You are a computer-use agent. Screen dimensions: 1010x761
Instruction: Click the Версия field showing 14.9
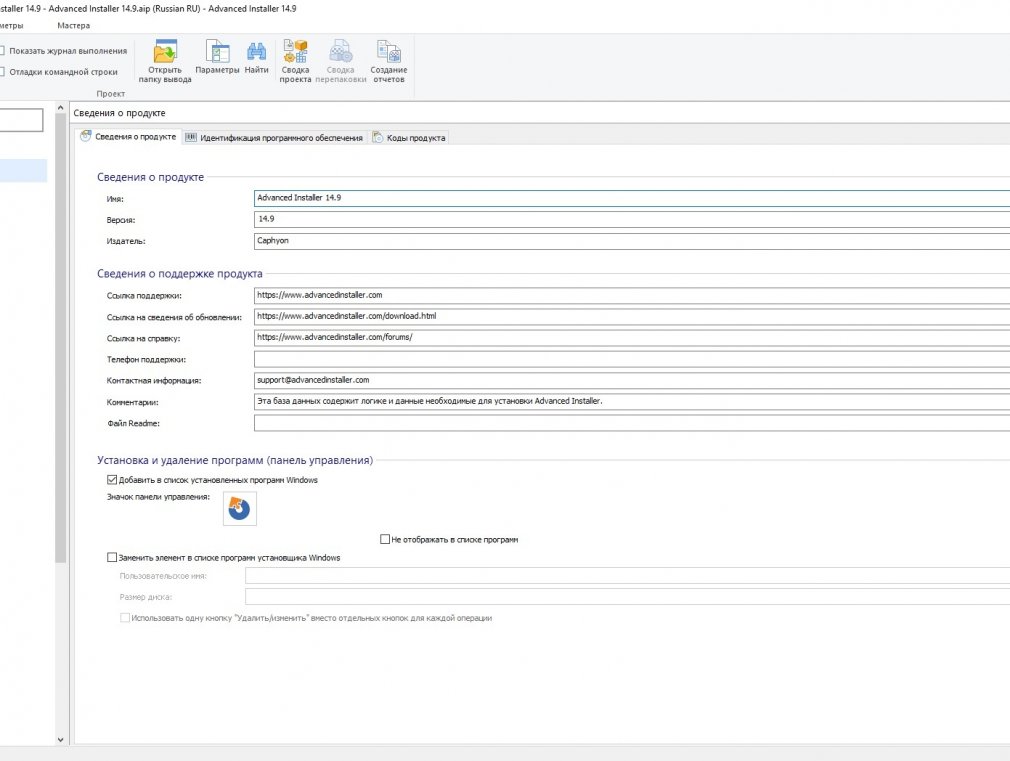coord(632,219)
